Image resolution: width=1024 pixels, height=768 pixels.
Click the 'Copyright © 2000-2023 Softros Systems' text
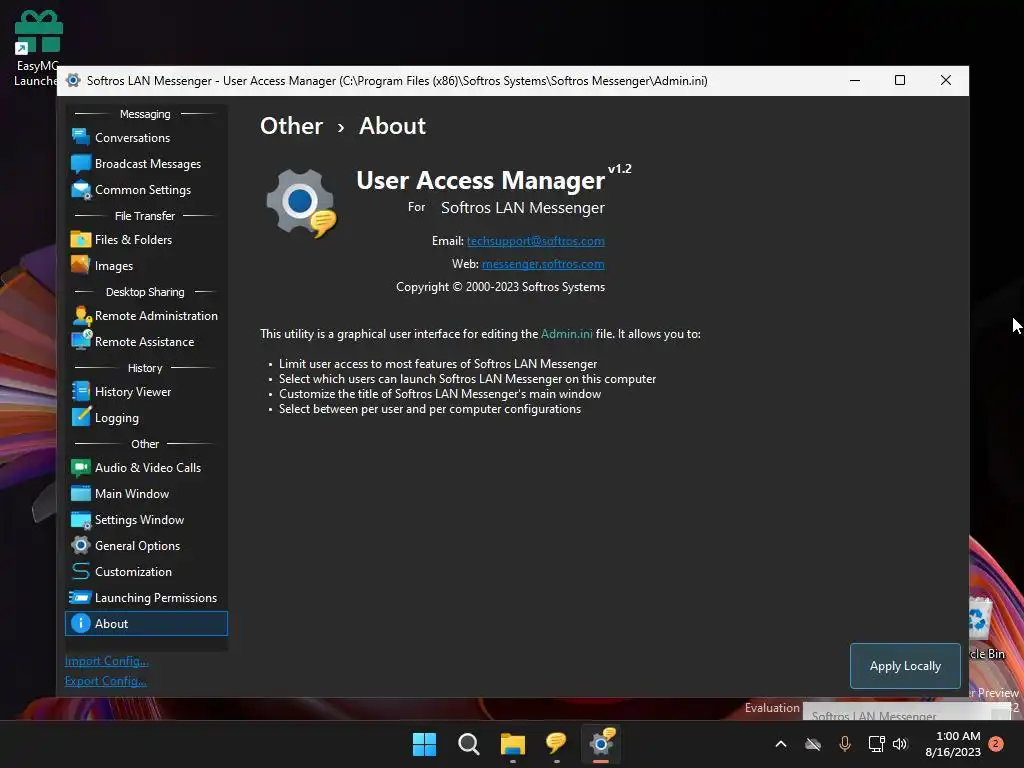(500, 287)
